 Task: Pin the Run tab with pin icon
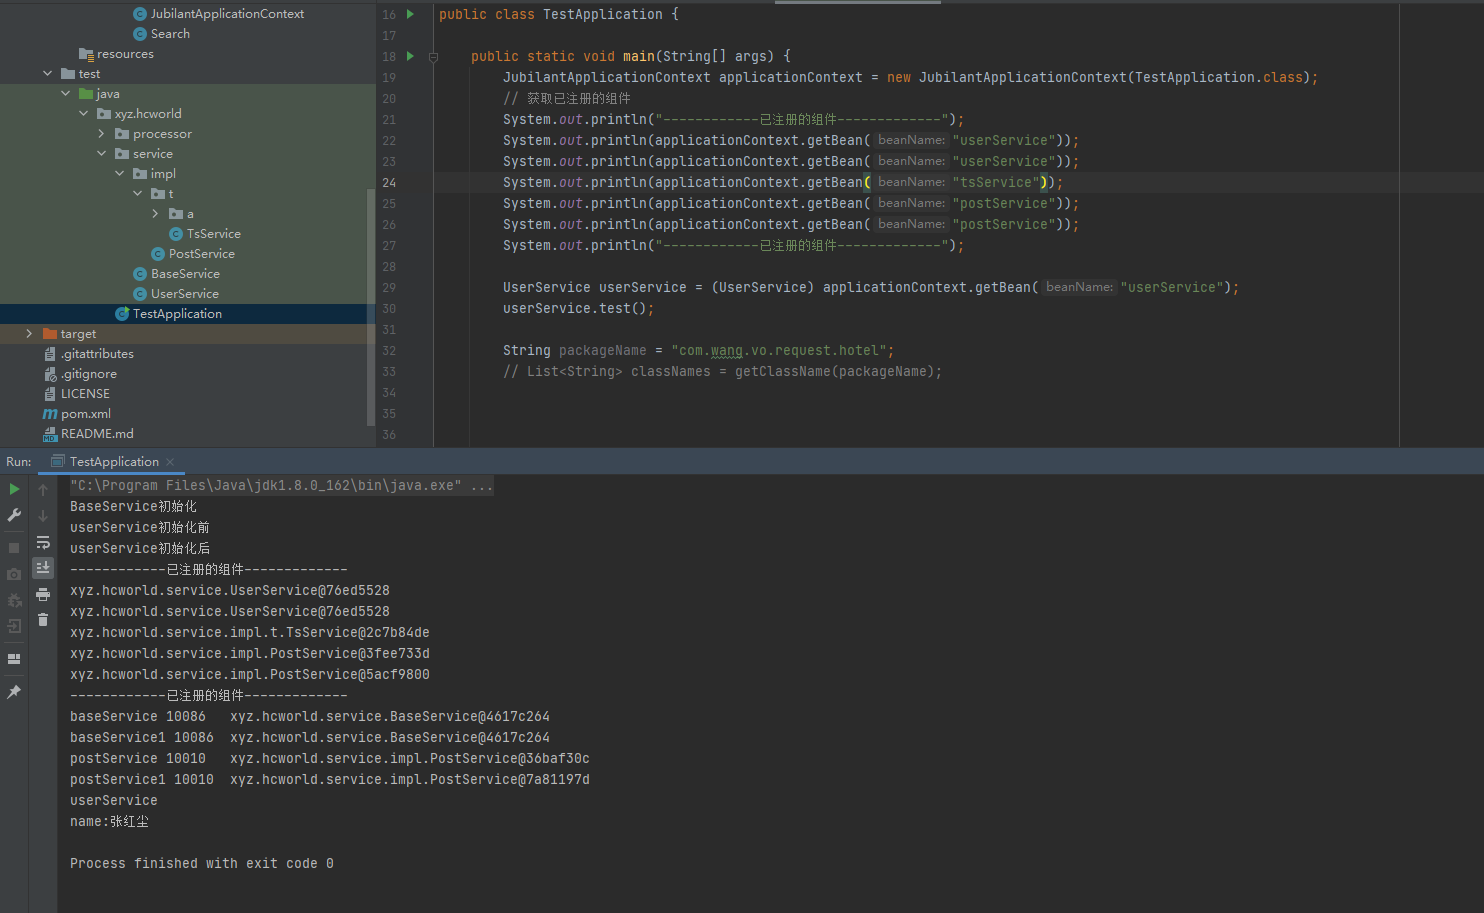(x=14, y=692)
